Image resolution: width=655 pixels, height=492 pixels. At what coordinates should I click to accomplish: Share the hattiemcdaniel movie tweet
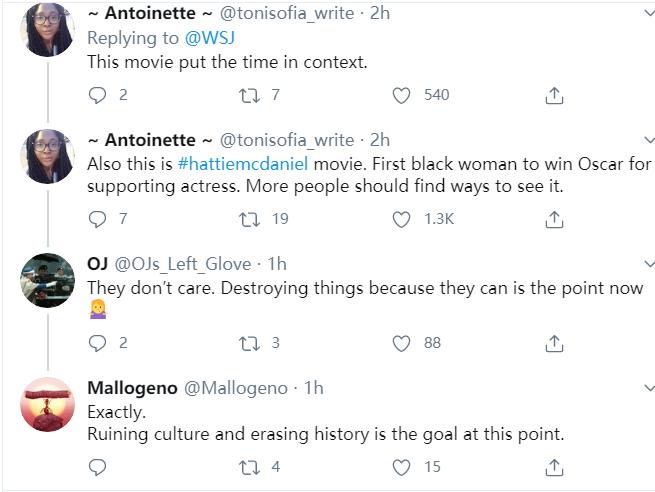coord(555,218)
